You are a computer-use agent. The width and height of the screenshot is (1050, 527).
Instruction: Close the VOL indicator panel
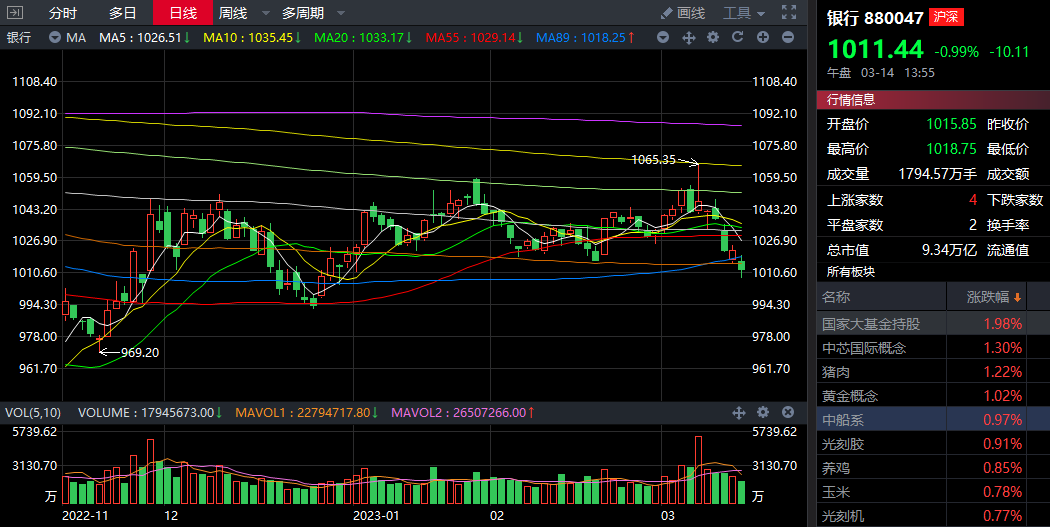[x=789, y=412]
